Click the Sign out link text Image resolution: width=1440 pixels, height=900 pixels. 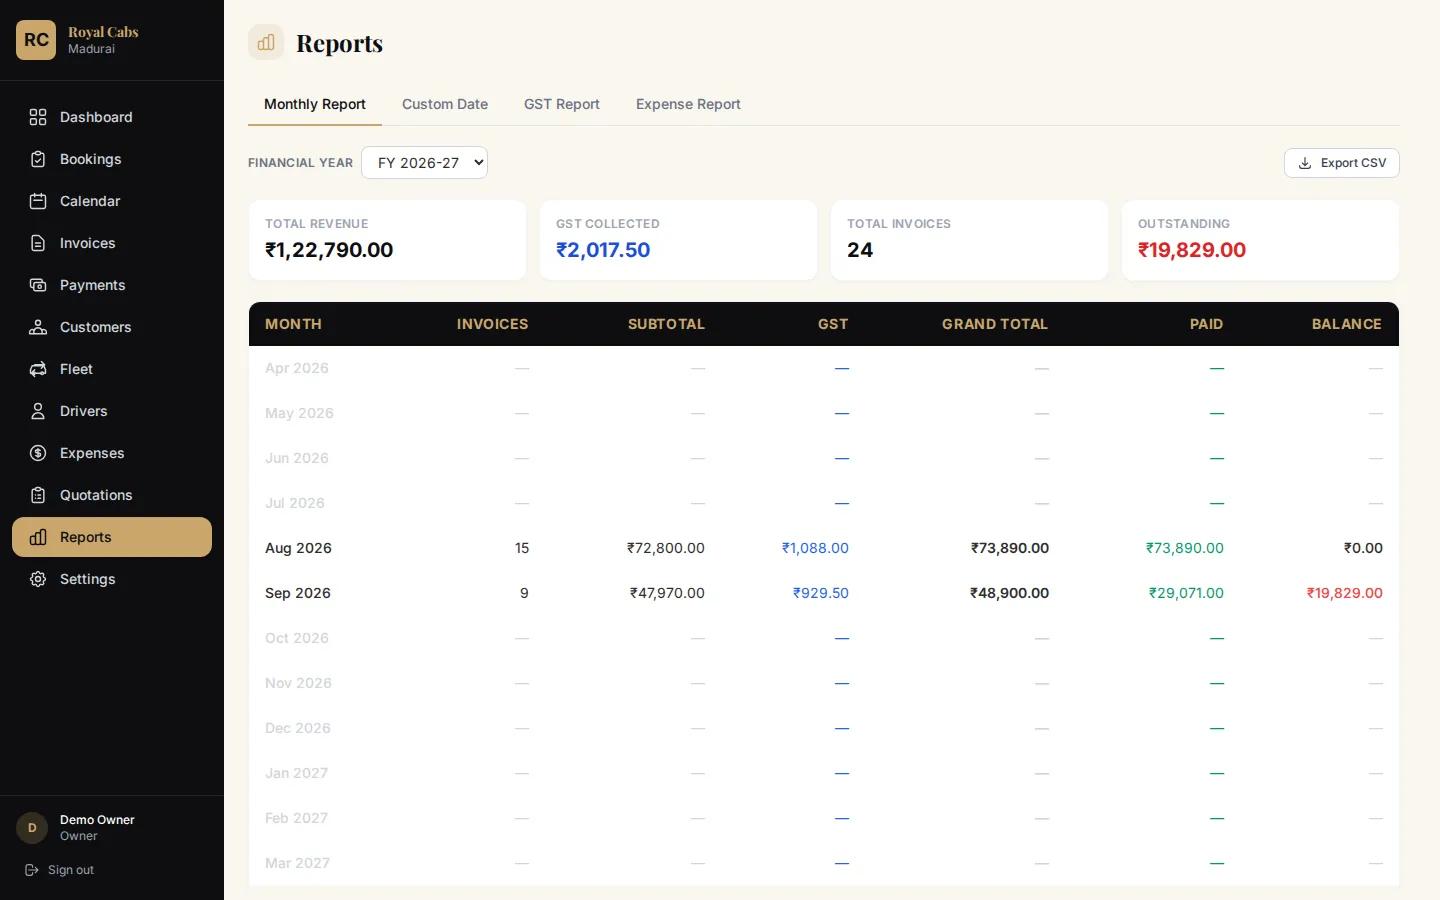pyautogui.click(x=71, y=870)
